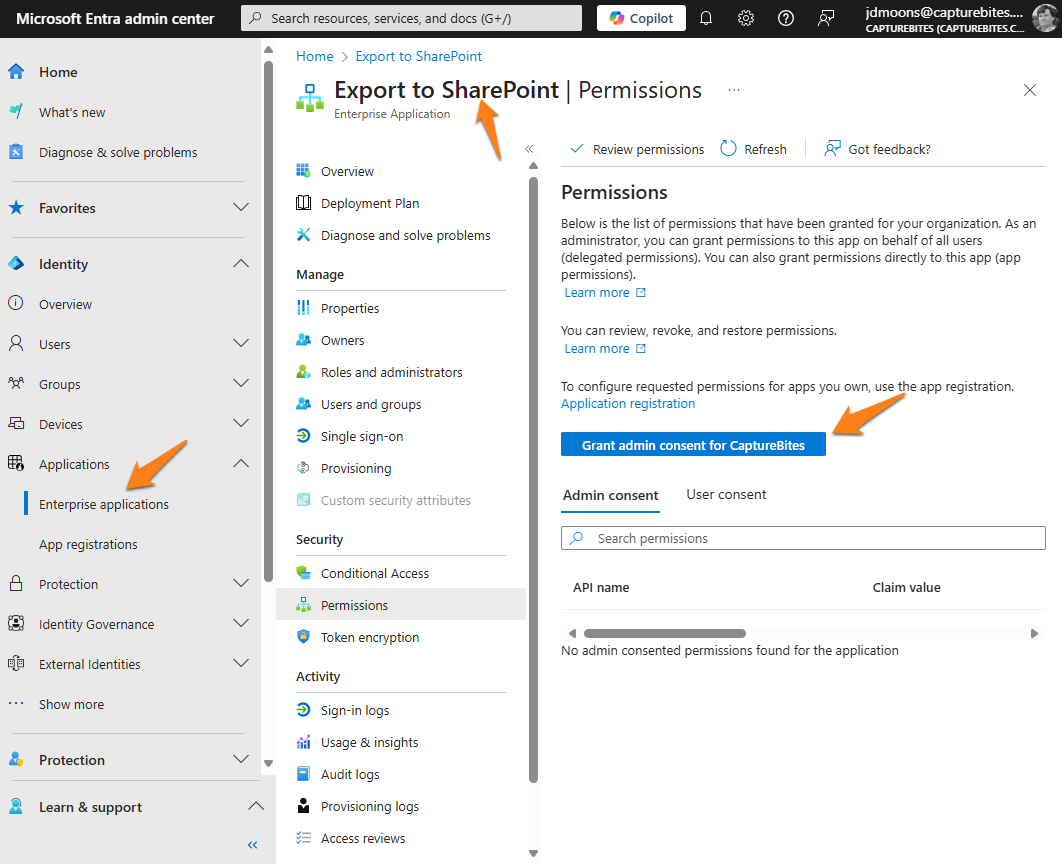This screenshot has height=864, width=1062.
Task: Click the Groups icon in sidebar
Action: click(16, 383)
